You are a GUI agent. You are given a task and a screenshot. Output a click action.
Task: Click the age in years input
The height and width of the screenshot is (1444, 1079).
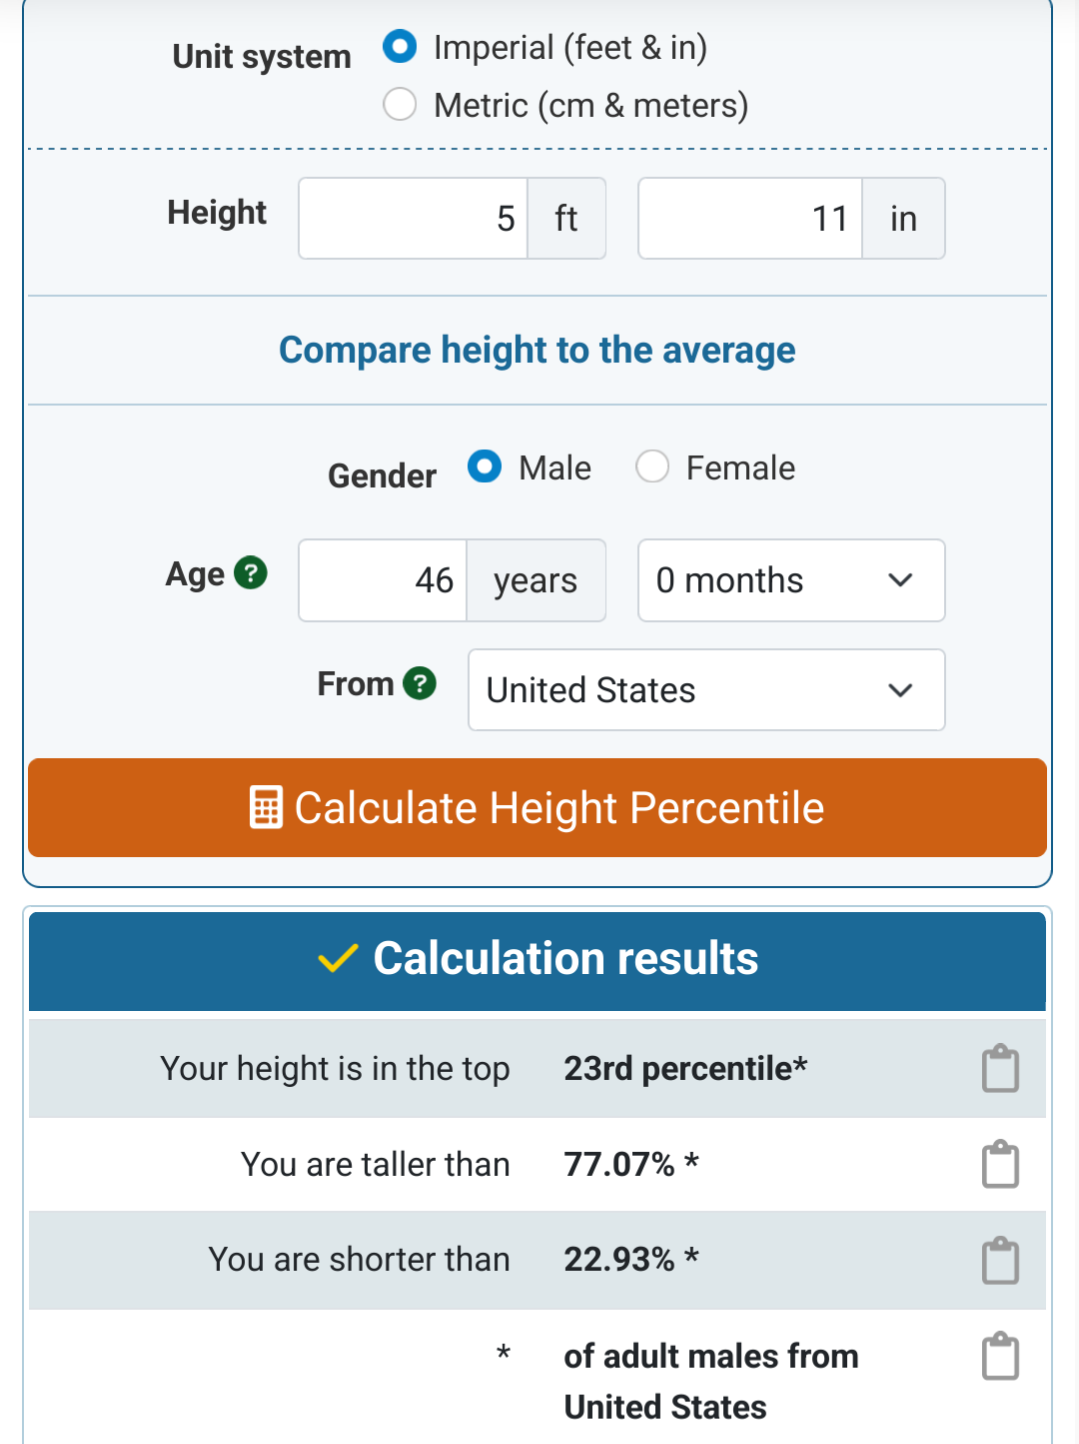point(383,580)
